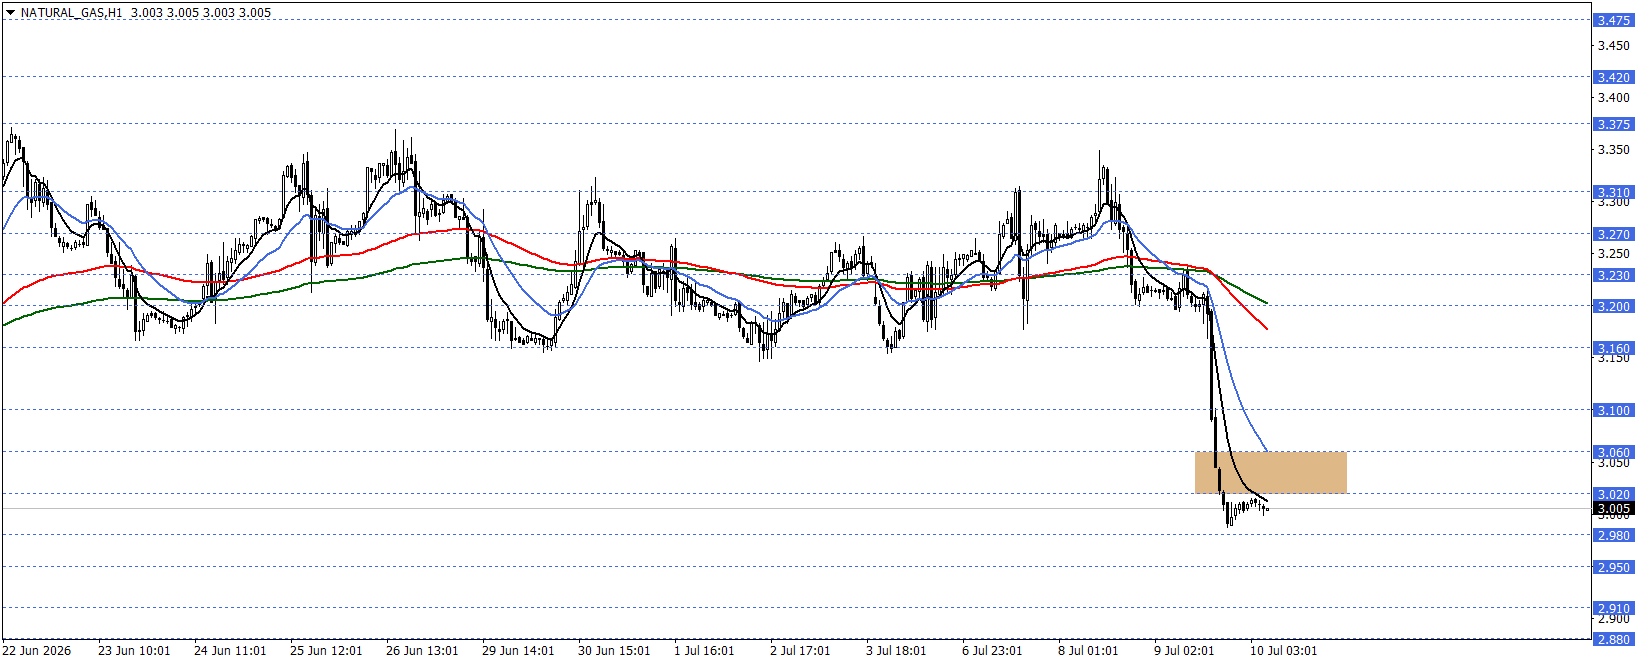The image size is (1641, 663).
Task: Click the black 3.005 current price label
Action: pos(1613,508)
